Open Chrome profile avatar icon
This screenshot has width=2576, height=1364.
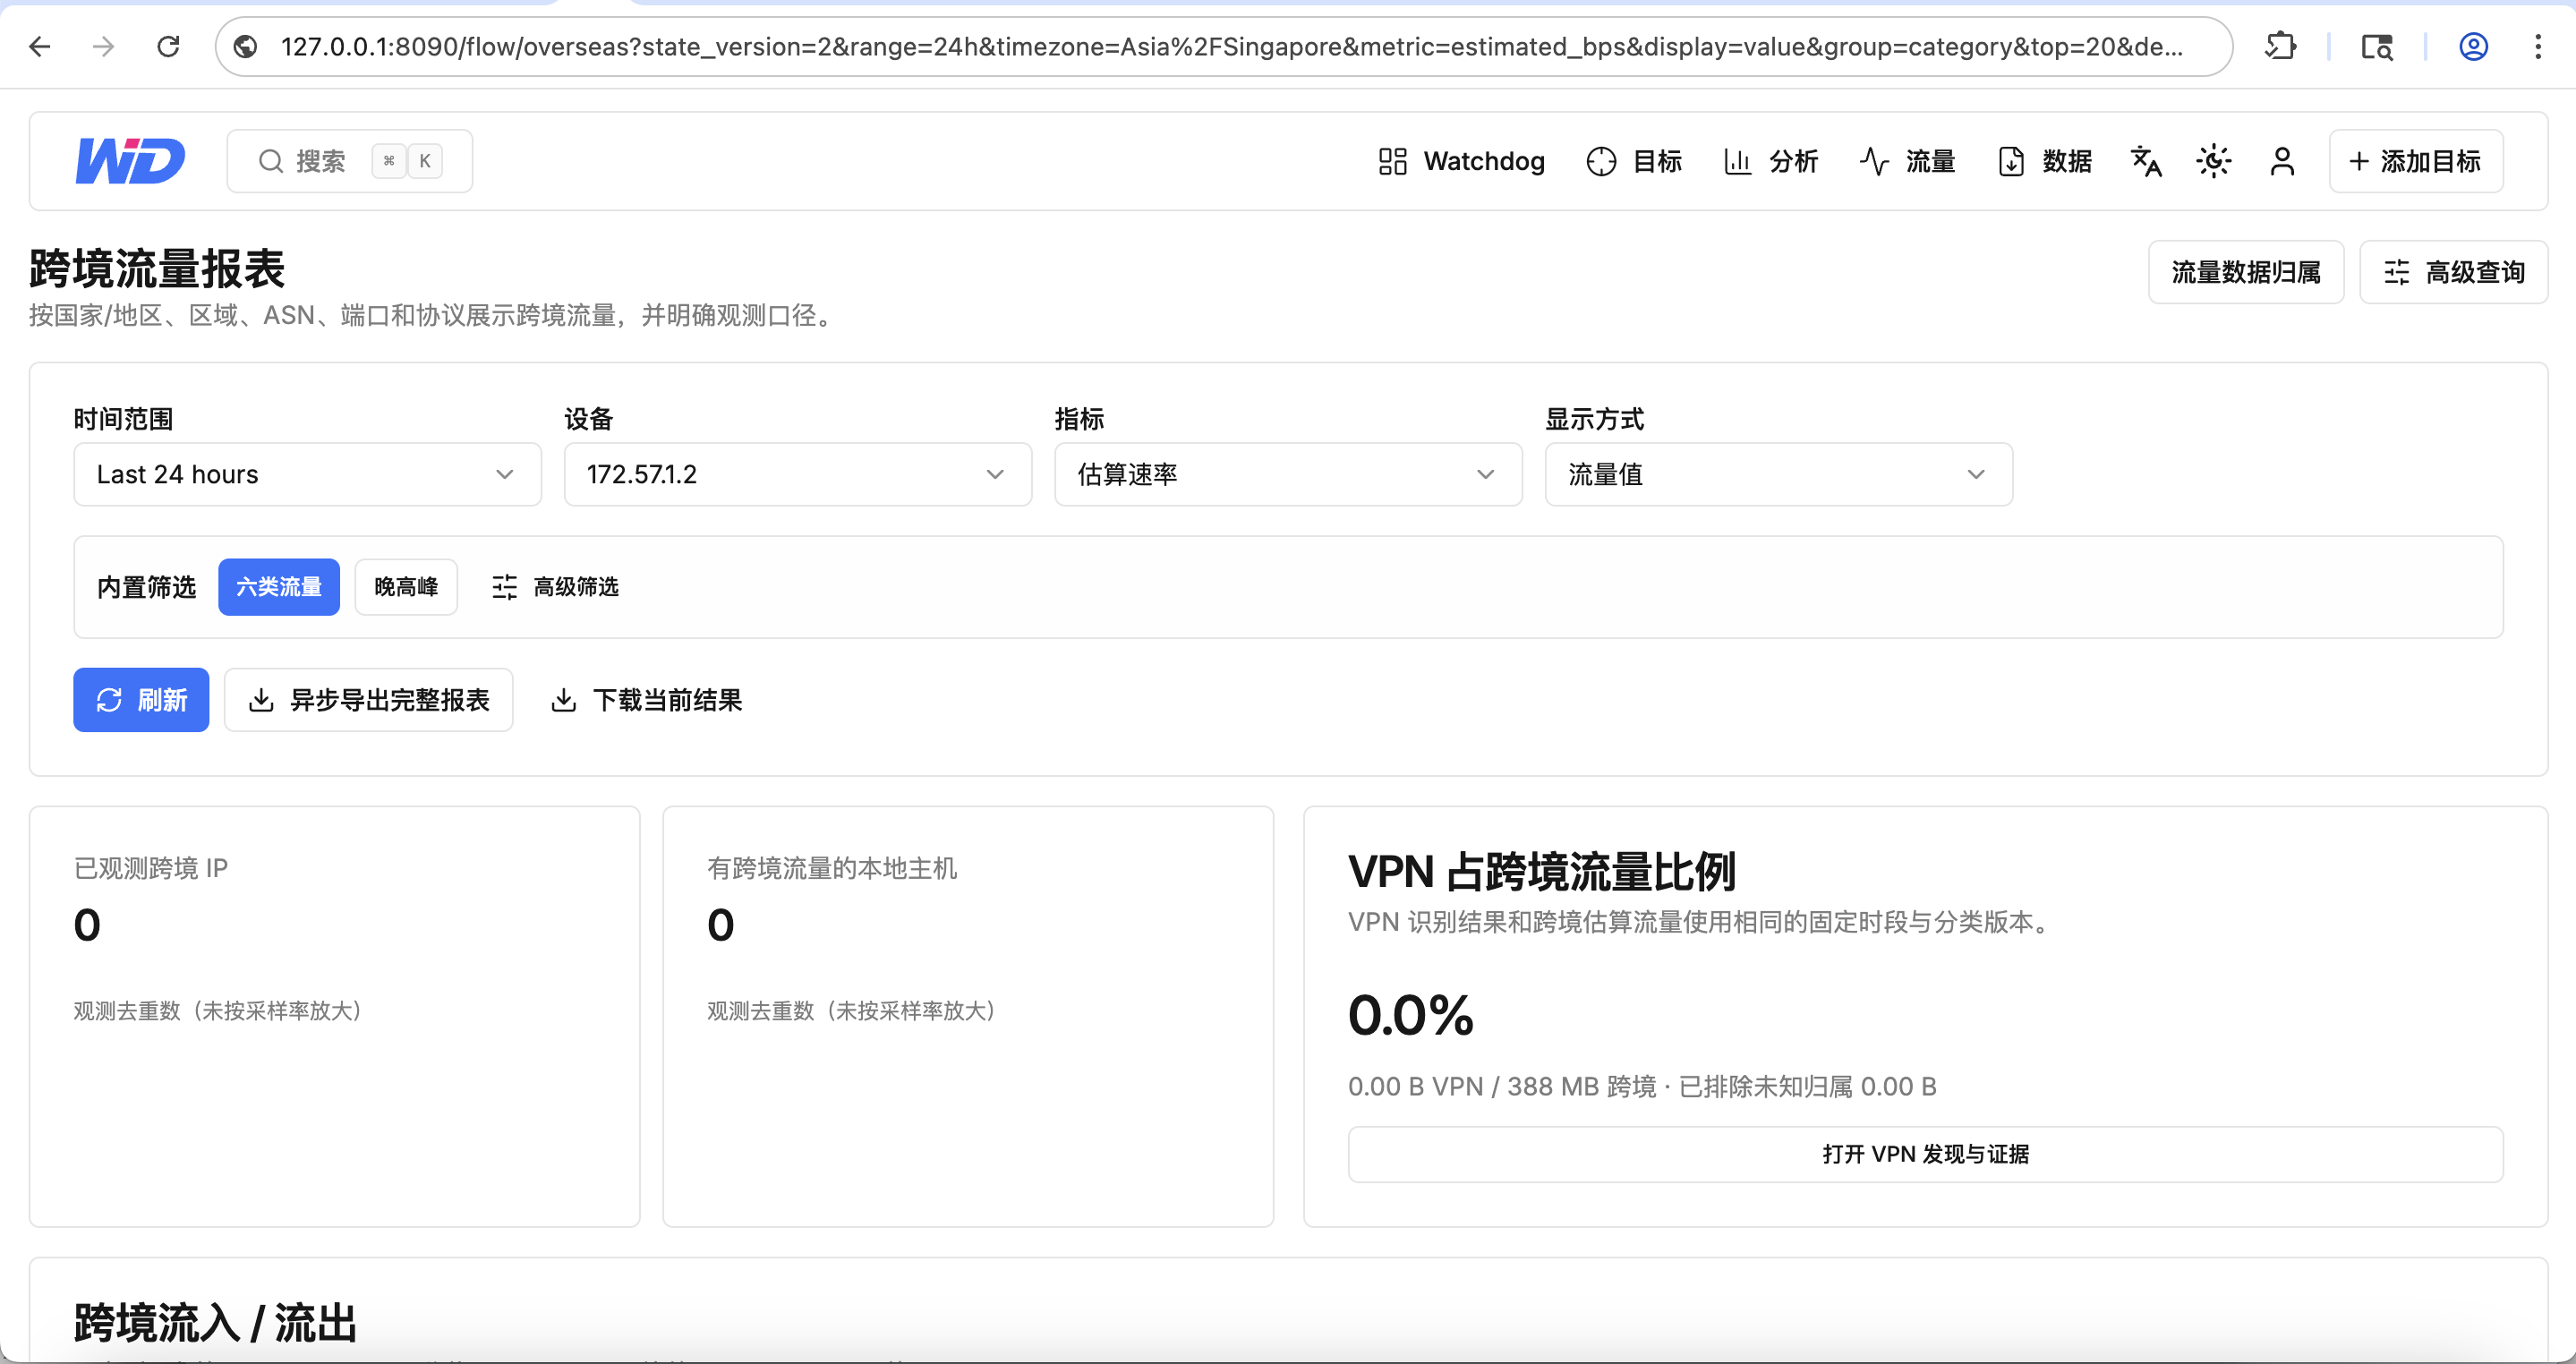(2474, 46)
